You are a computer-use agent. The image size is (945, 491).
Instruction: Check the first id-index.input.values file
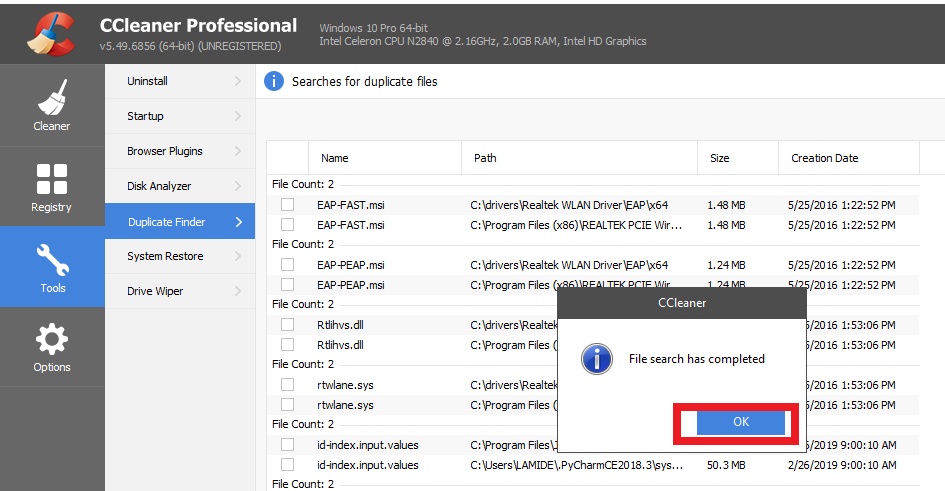tap(287, 445)
